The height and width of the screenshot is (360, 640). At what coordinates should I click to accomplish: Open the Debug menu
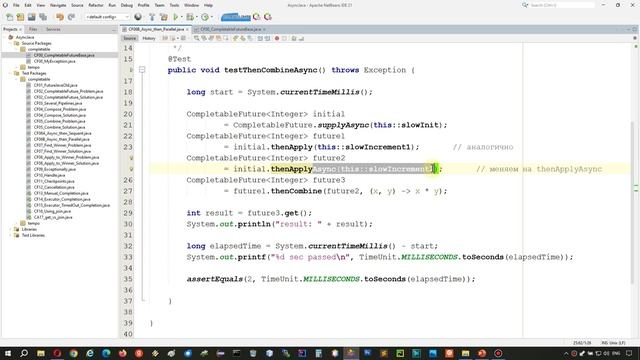tap(127, 5)
